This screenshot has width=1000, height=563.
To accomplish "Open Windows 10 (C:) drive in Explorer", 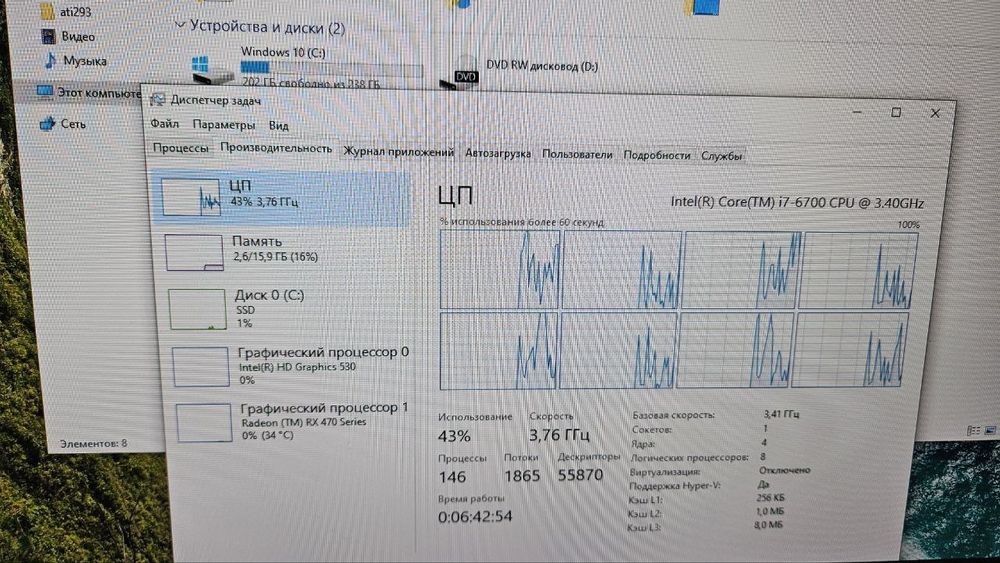I will [306, 67].
